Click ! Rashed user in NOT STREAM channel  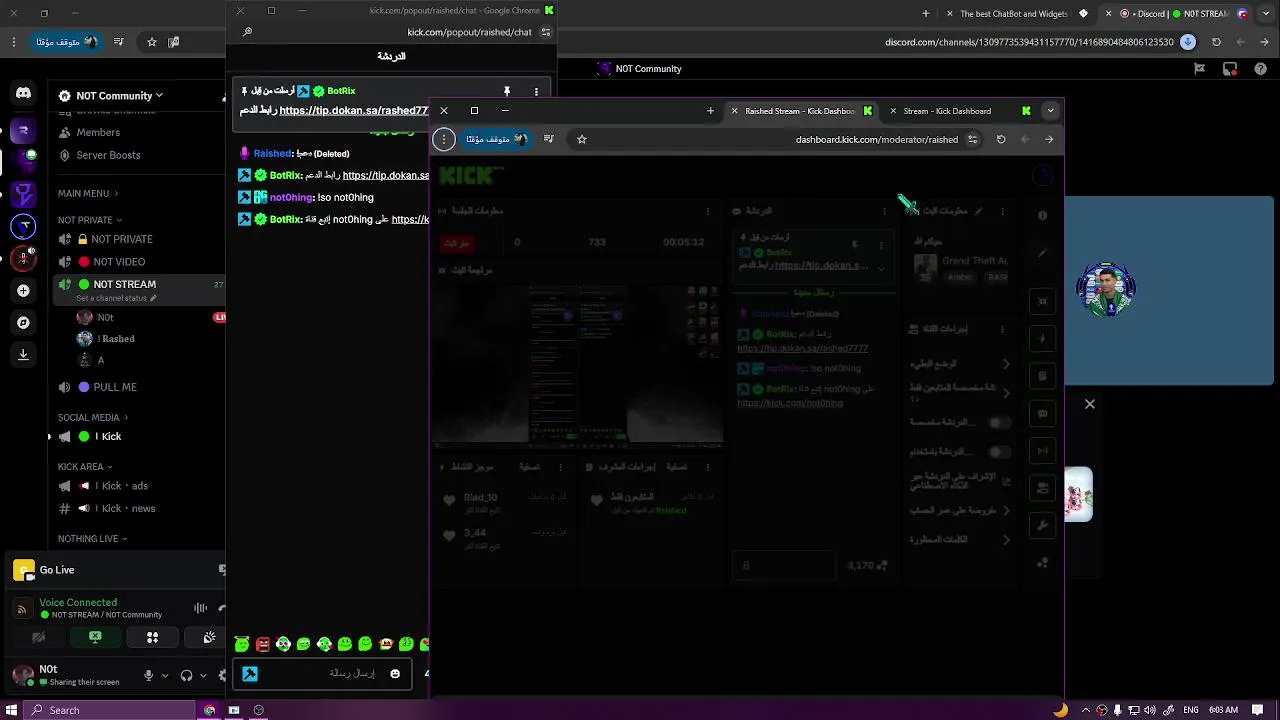pos(116,339)
